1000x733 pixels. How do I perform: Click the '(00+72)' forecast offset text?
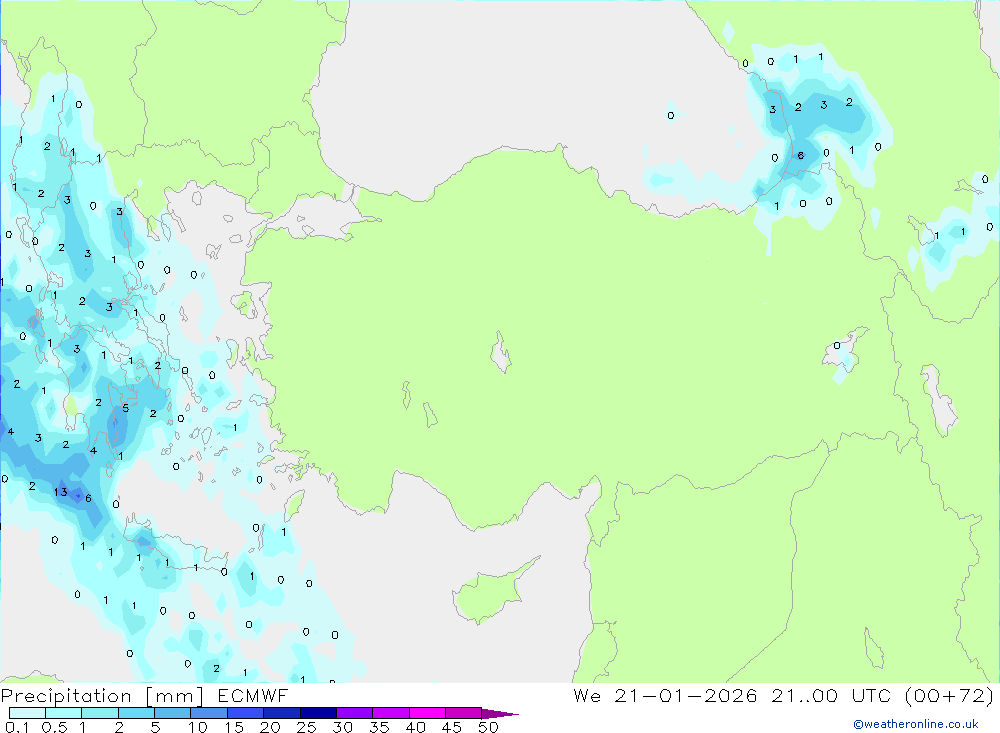949,696
